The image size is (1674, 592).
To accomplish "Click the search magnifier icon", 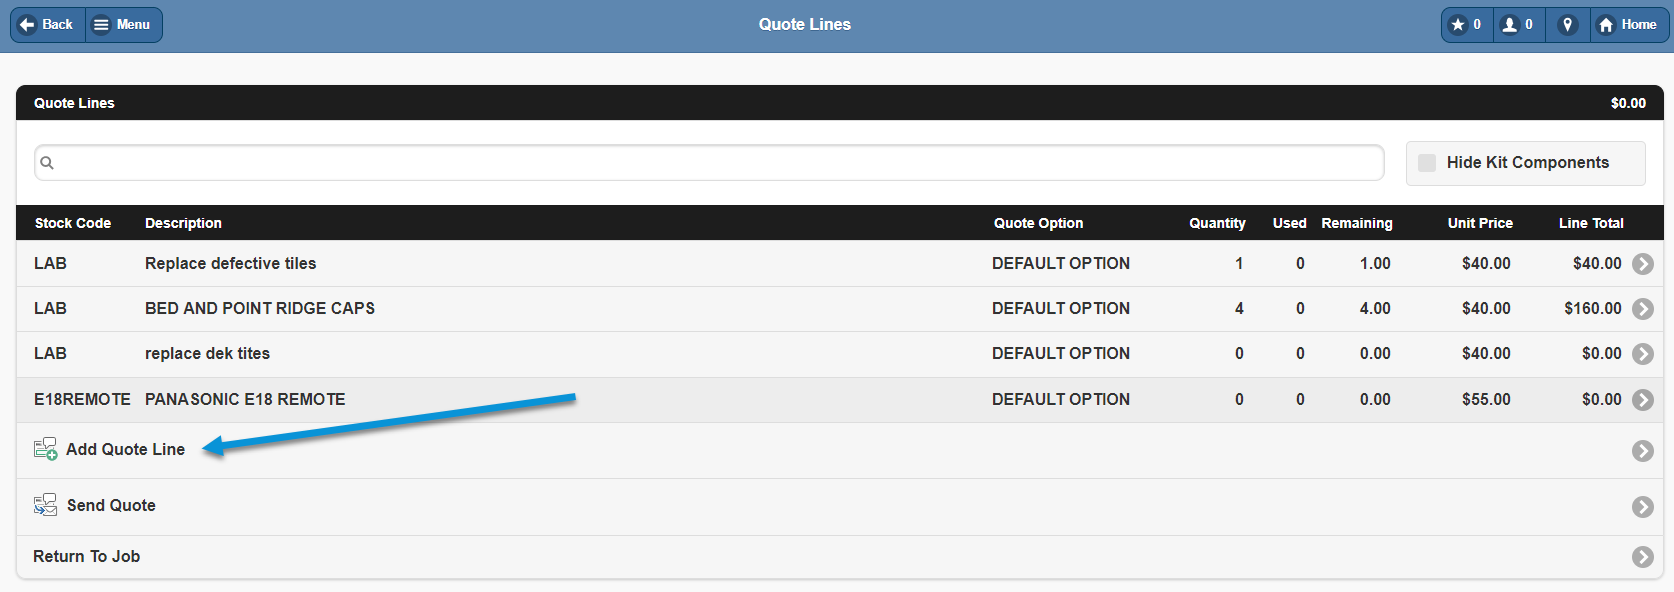I will click(x=47, y=163).
